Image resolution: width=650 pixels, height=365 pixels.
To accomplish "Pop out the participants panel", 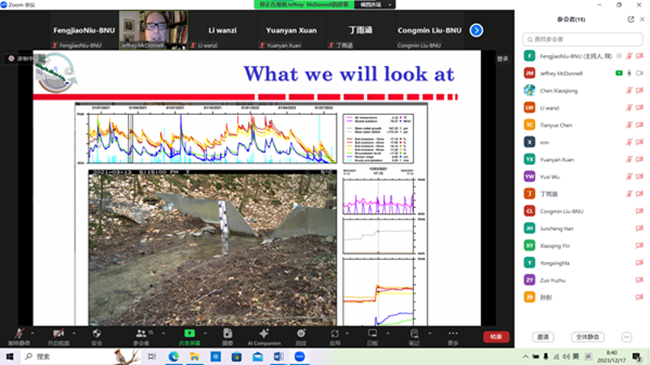I will pyautogui.click(x=631, y=19).
